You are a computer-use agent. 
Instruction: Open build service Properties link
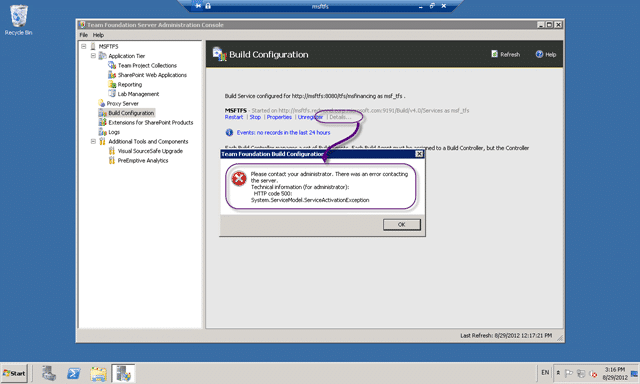click(x=279, y=117)
